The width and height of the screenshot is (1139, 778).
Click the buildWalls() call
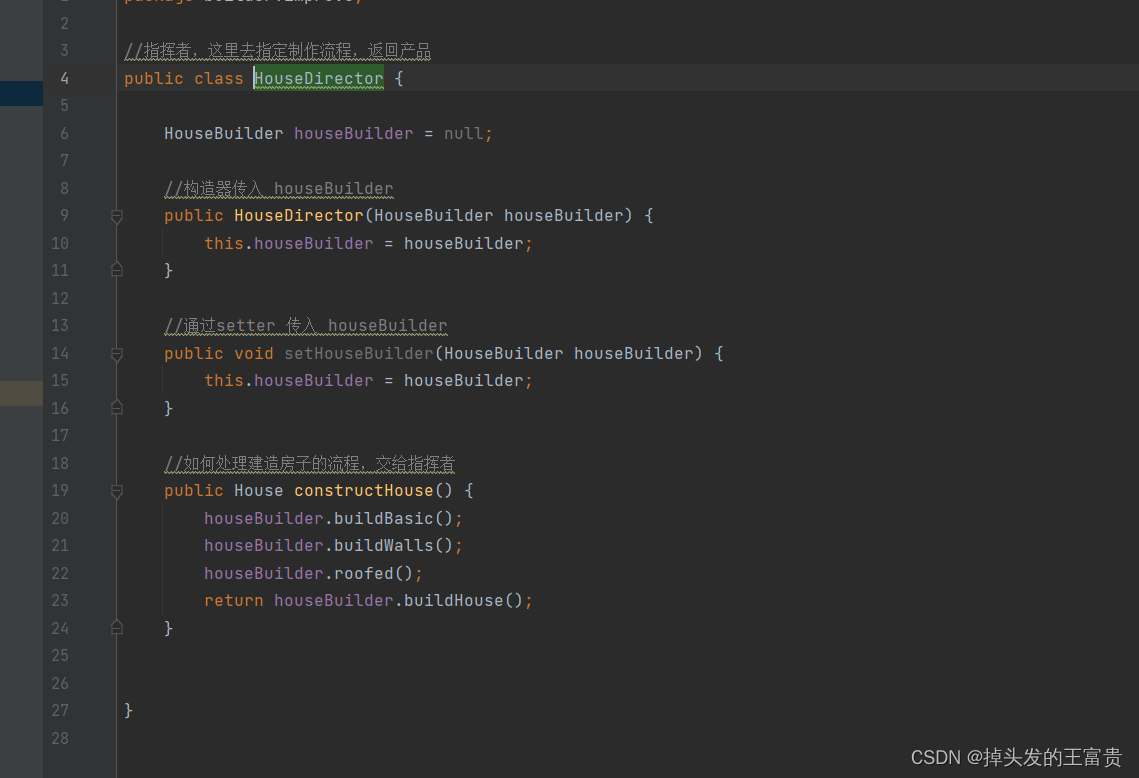tap(394, 546)
